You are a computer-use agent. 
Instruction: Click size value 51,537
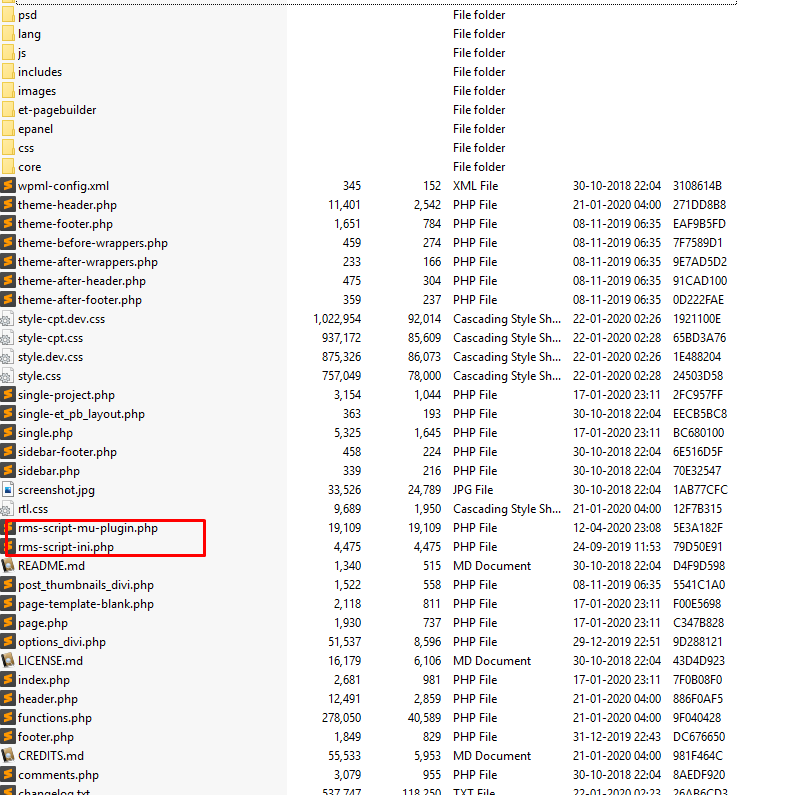click(344, 642)
